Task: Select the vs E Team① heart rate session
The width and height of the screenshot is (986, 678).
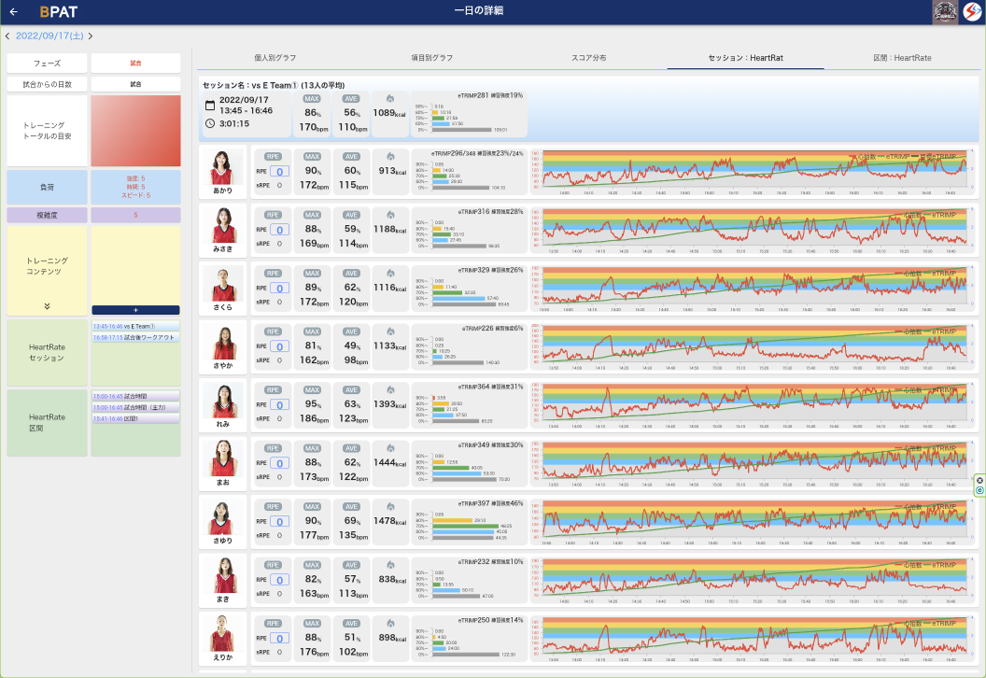Action: coord(135,327)
